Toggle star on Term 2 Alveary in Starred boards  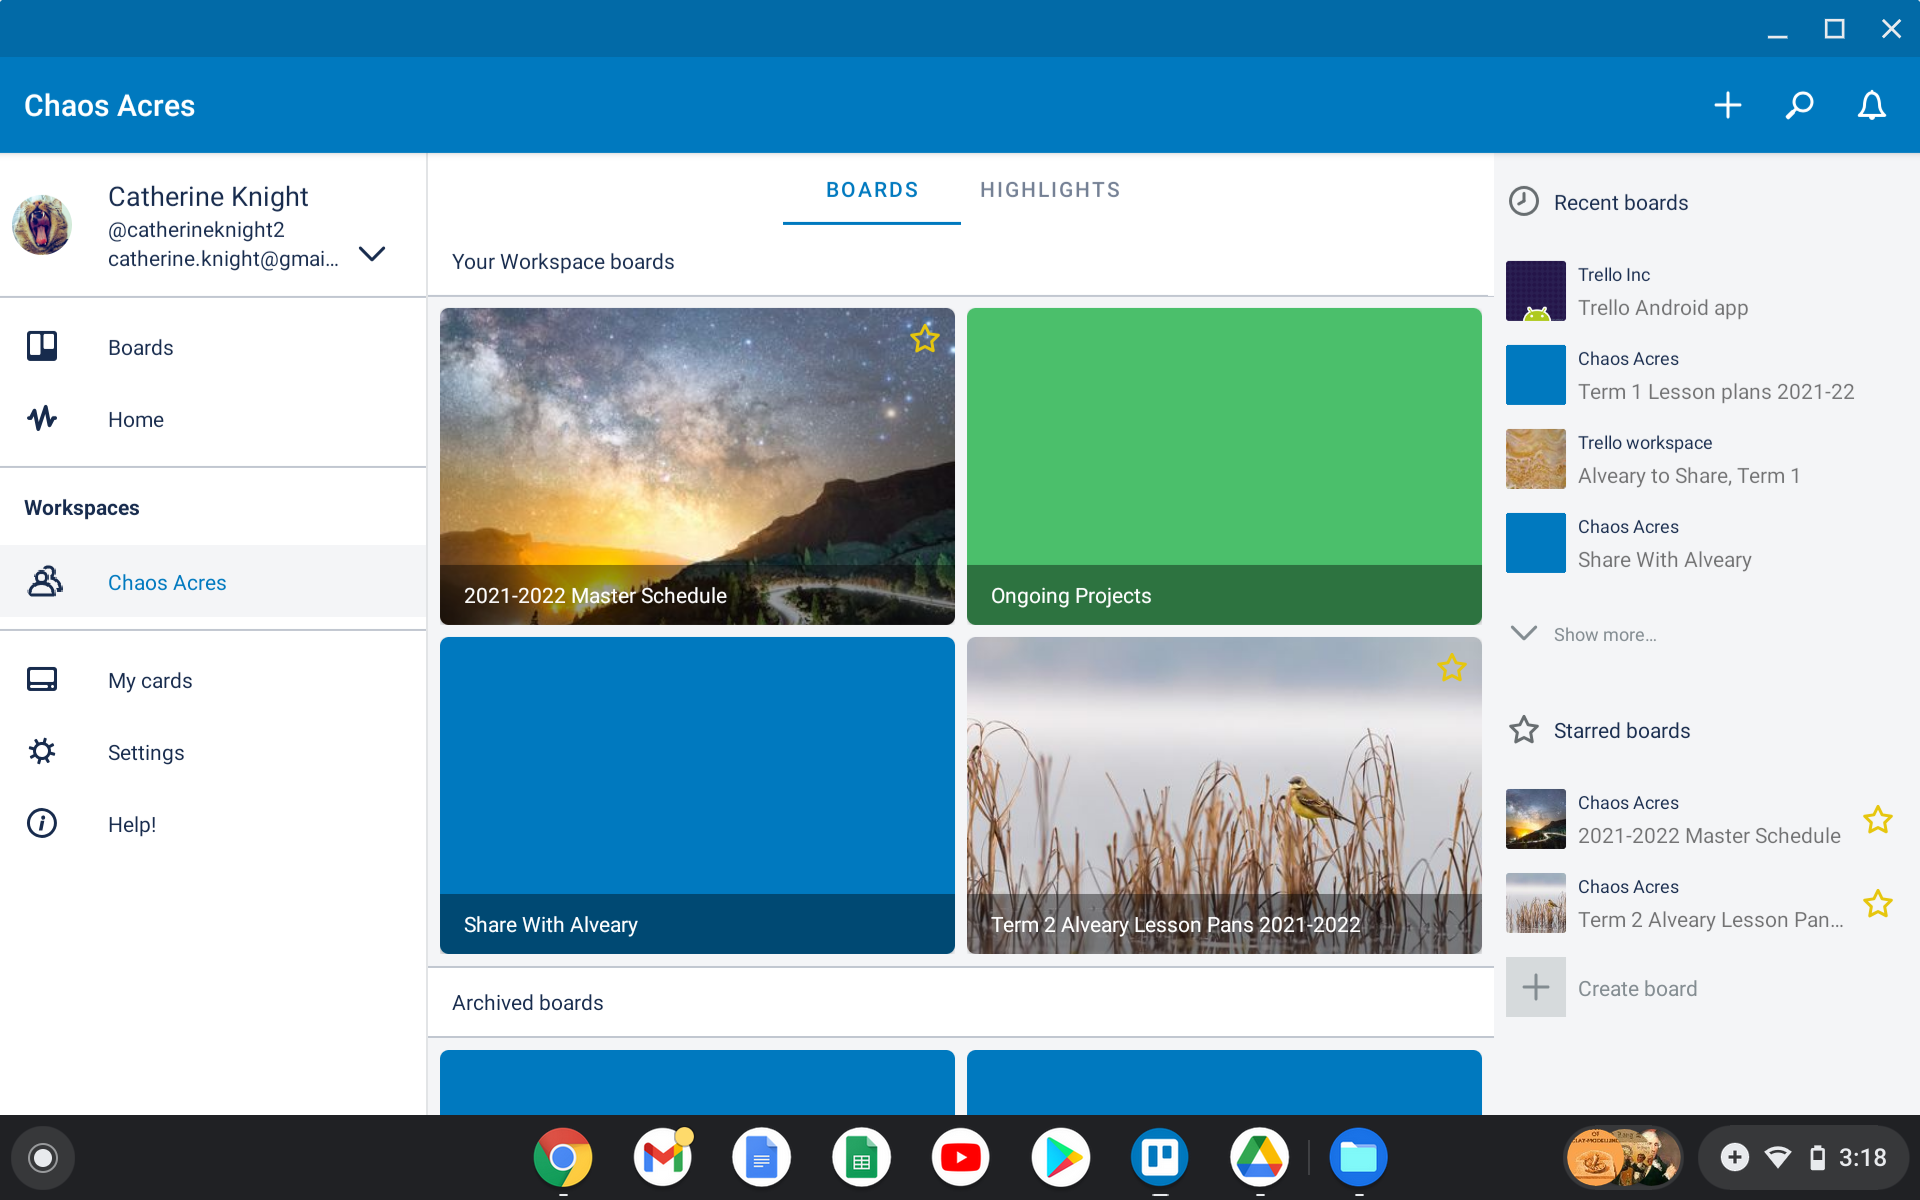(x=1878, y=904)
